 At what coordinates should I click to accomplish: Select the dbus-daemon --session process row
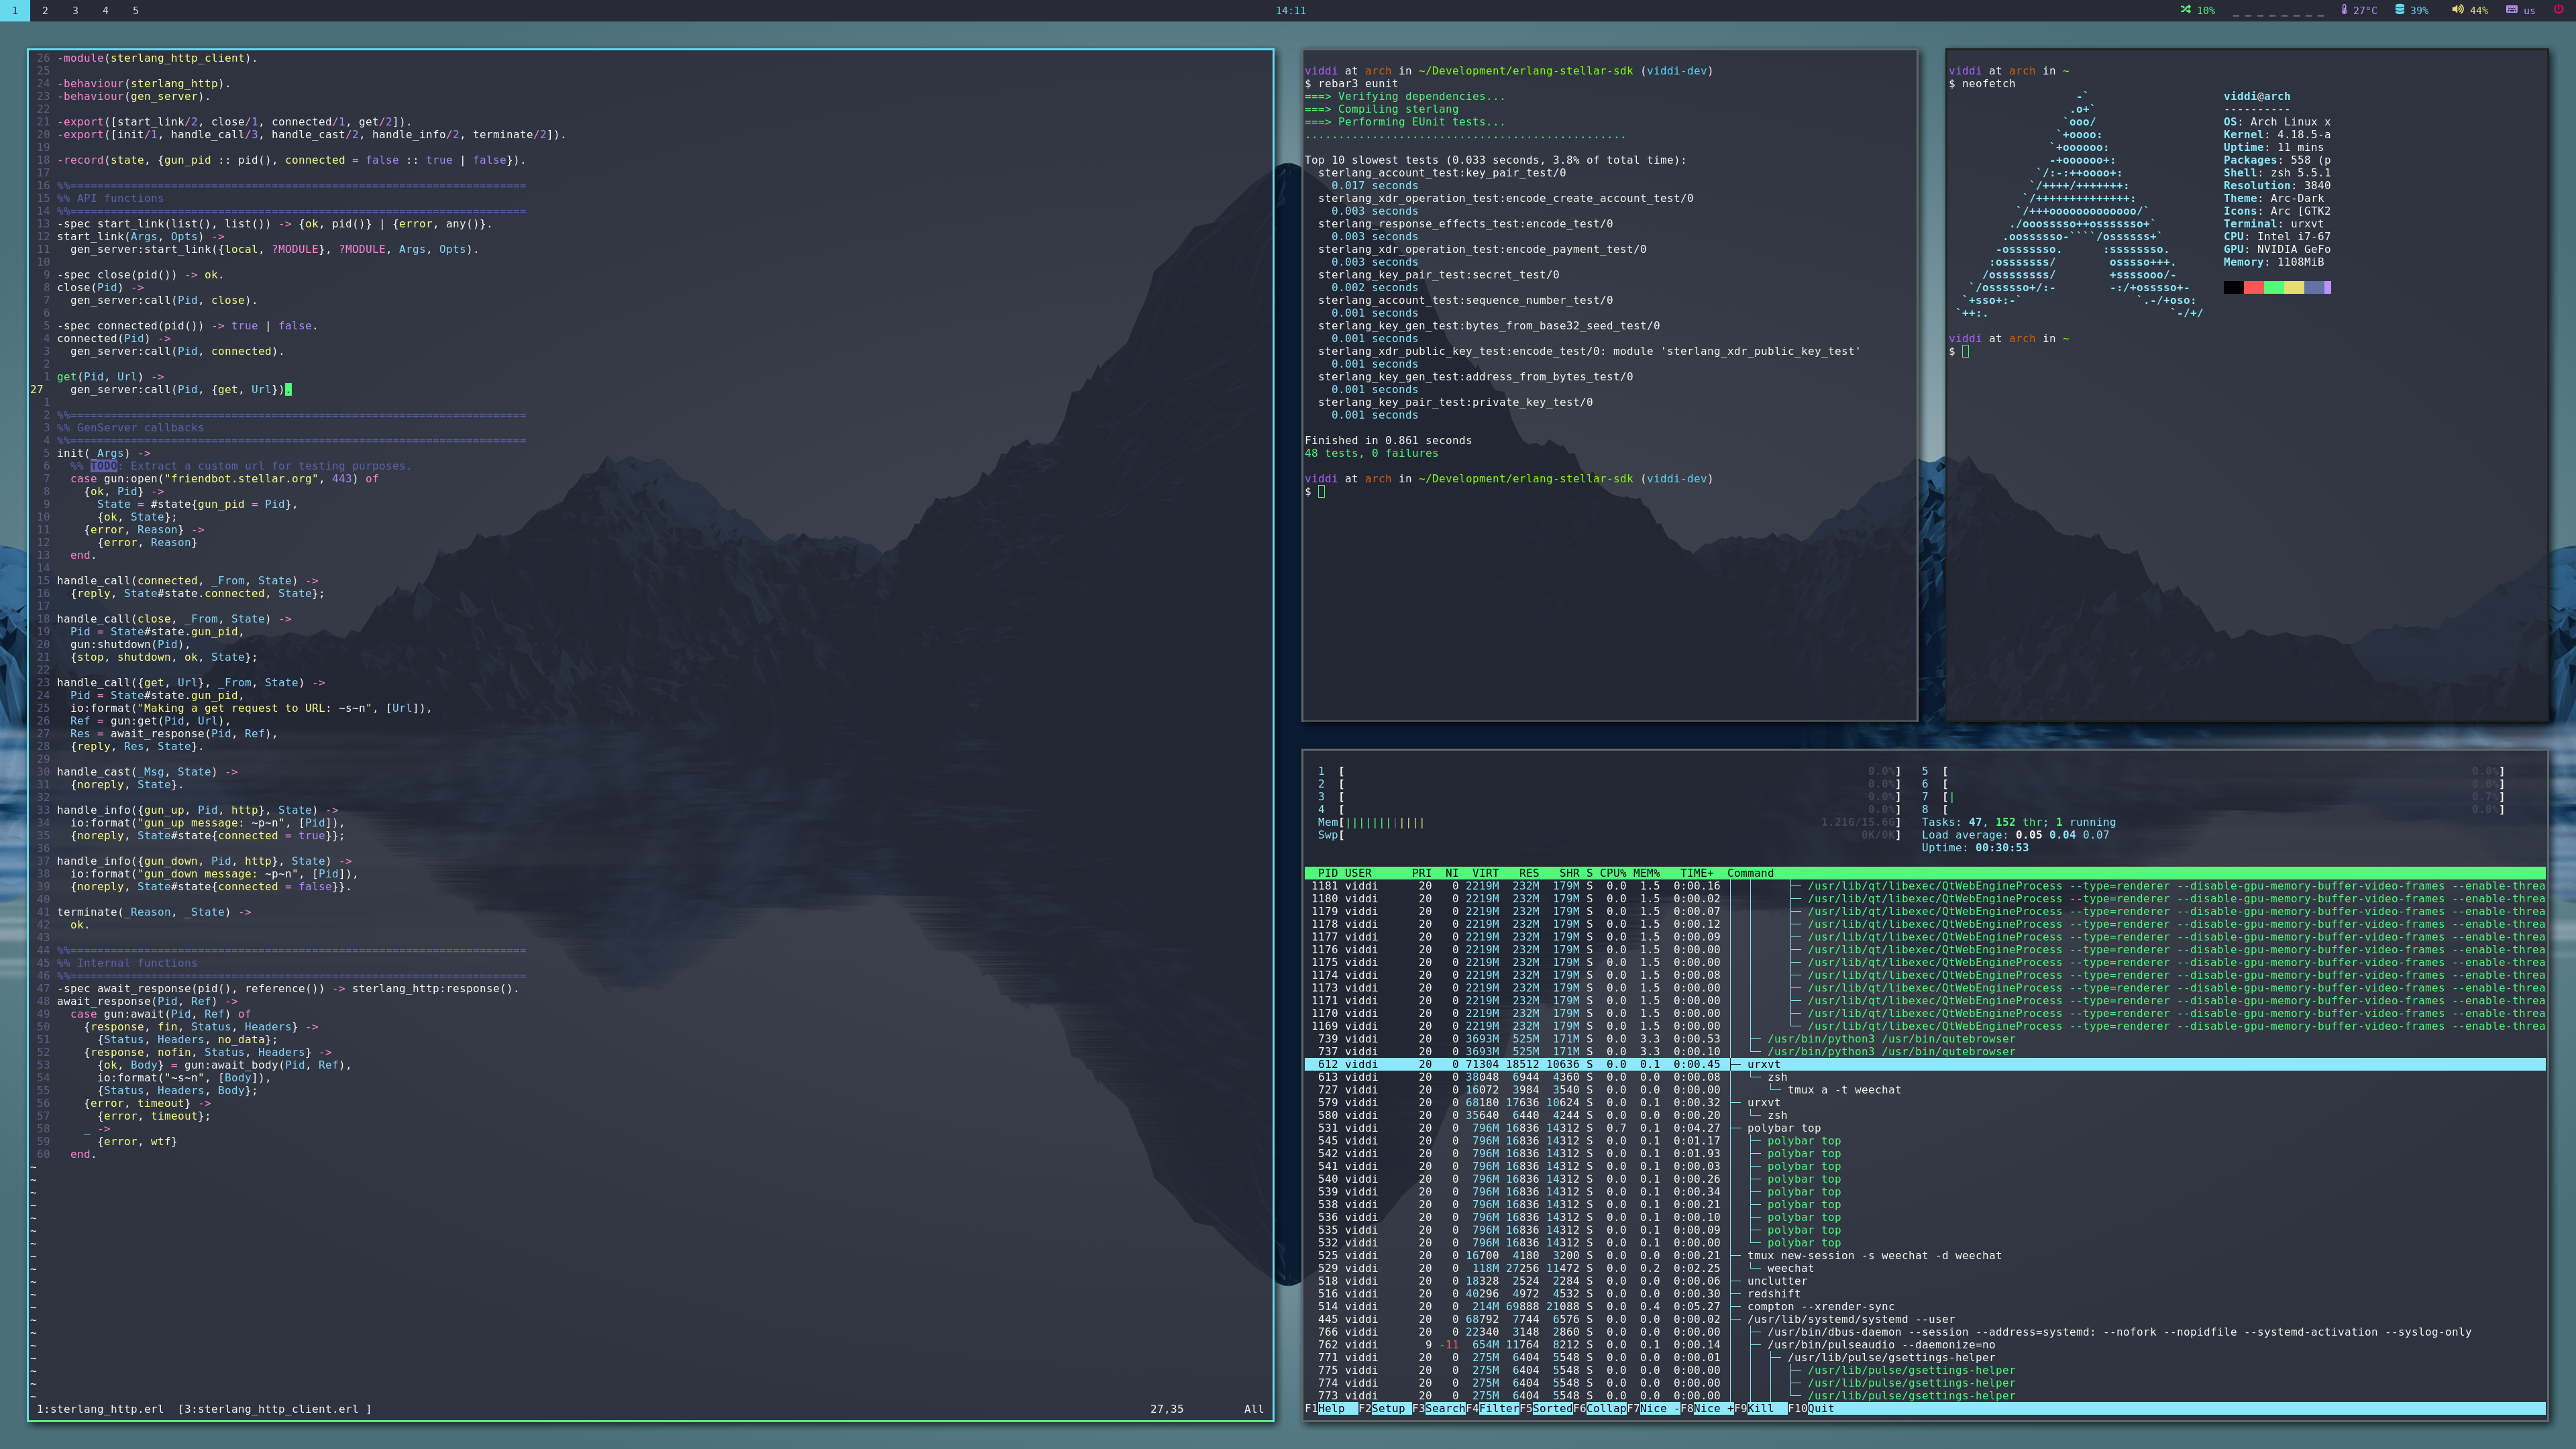(1924, 1332)
